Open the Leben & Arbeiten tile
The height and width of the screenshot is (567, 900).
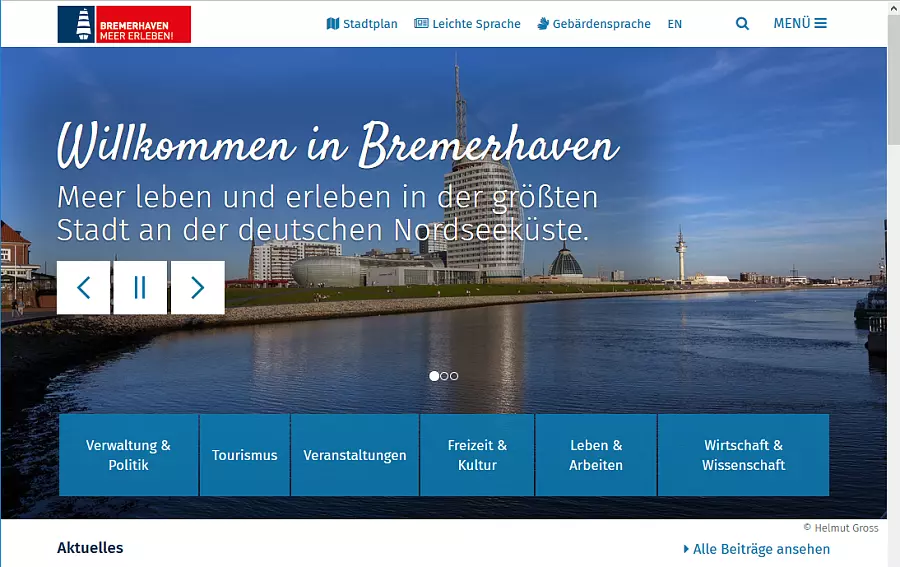coord(596,455)
